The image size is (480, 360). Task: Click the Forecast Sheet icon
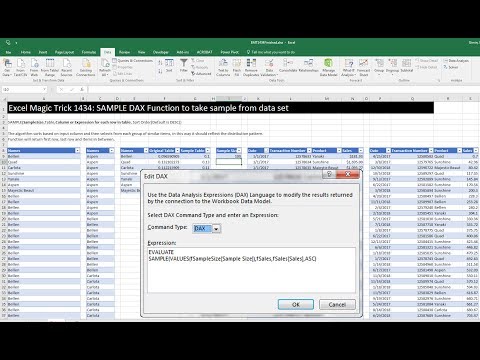click(x=364, y=67)
